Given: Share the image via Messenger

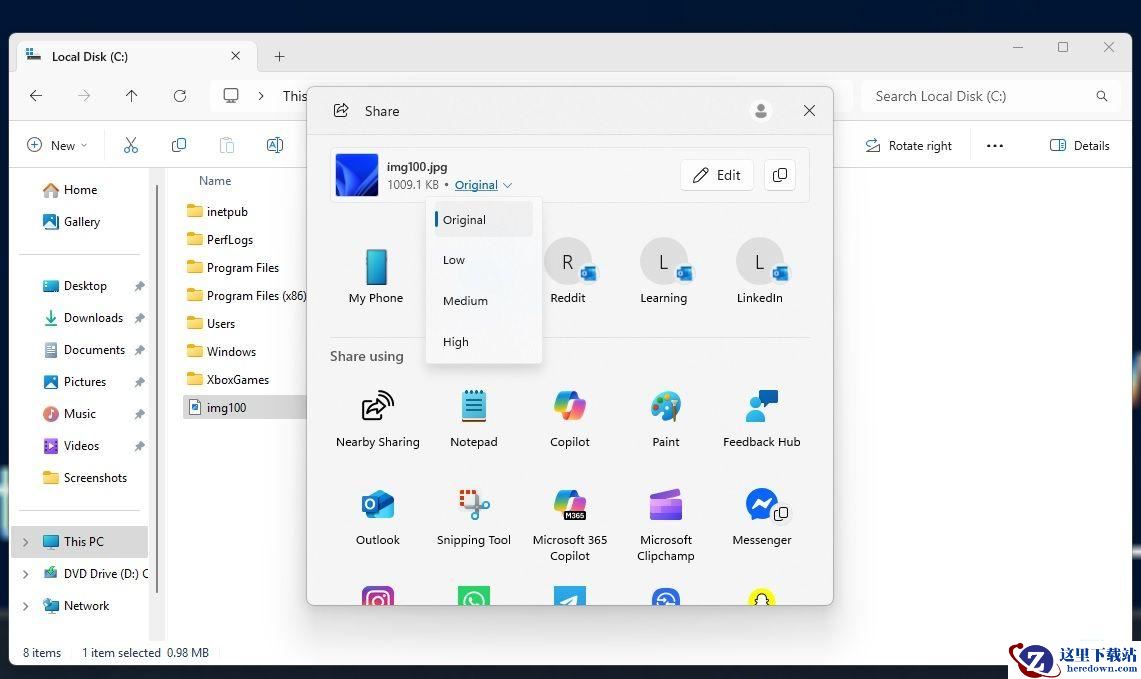Looking at the screenshot, I should pos(762,517).
